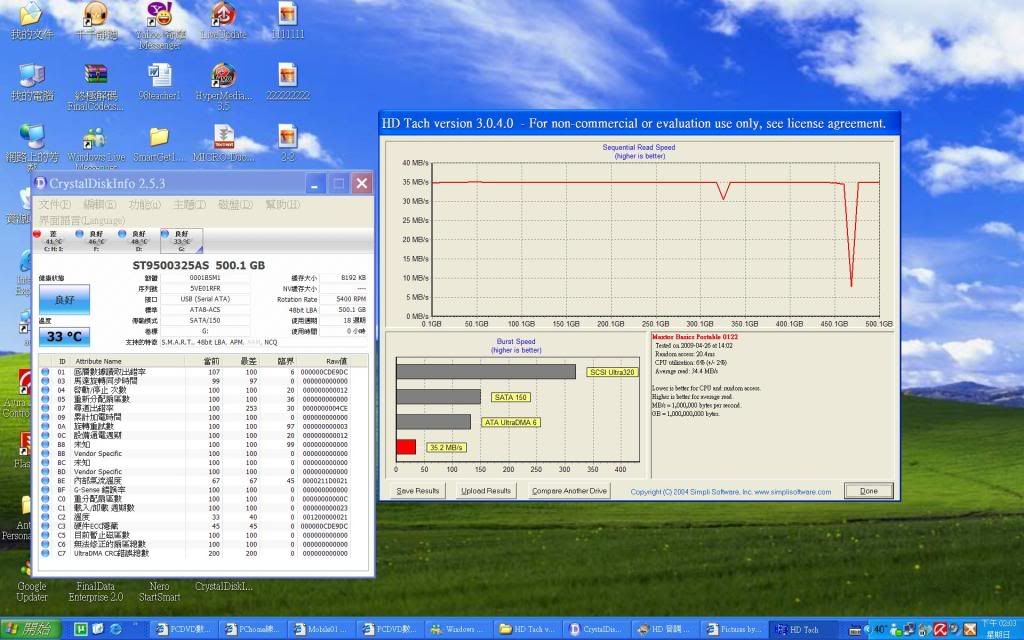The height and width of the screenshot is (640, 1024).
Task: Switch to the CrystalDis... taskbar button
Action: tap(595, 630)
